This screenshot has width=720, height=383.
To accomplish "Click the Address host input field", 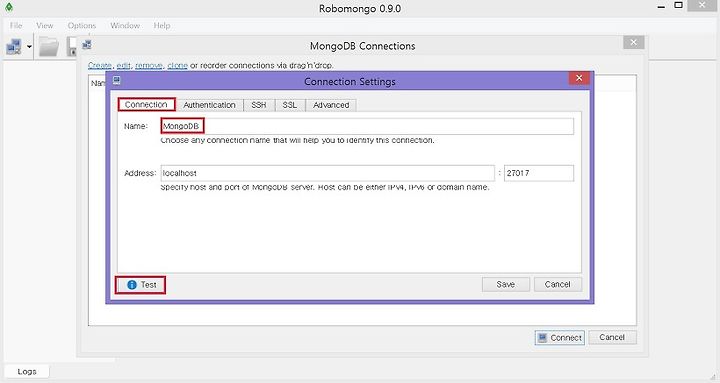I will [x=327, y=173].
